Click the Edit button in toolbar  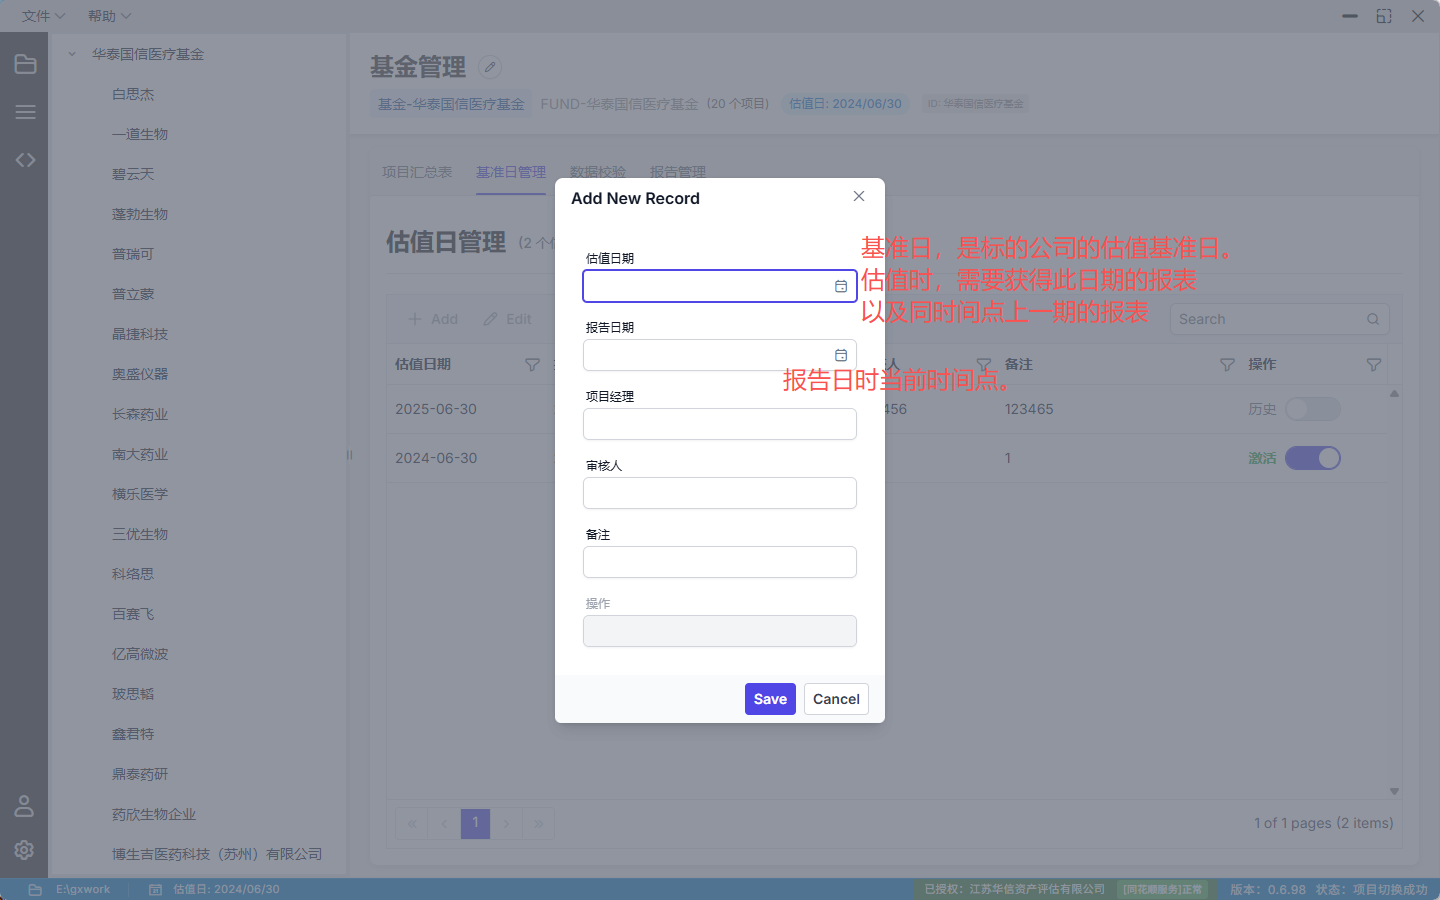click(507, 319)
